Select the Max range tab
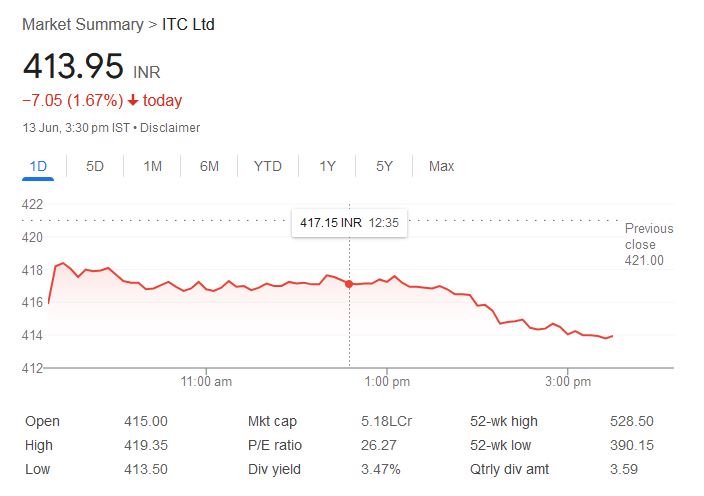Image resolution: width=704 pixels, height=496 pixels. [441, 166]
